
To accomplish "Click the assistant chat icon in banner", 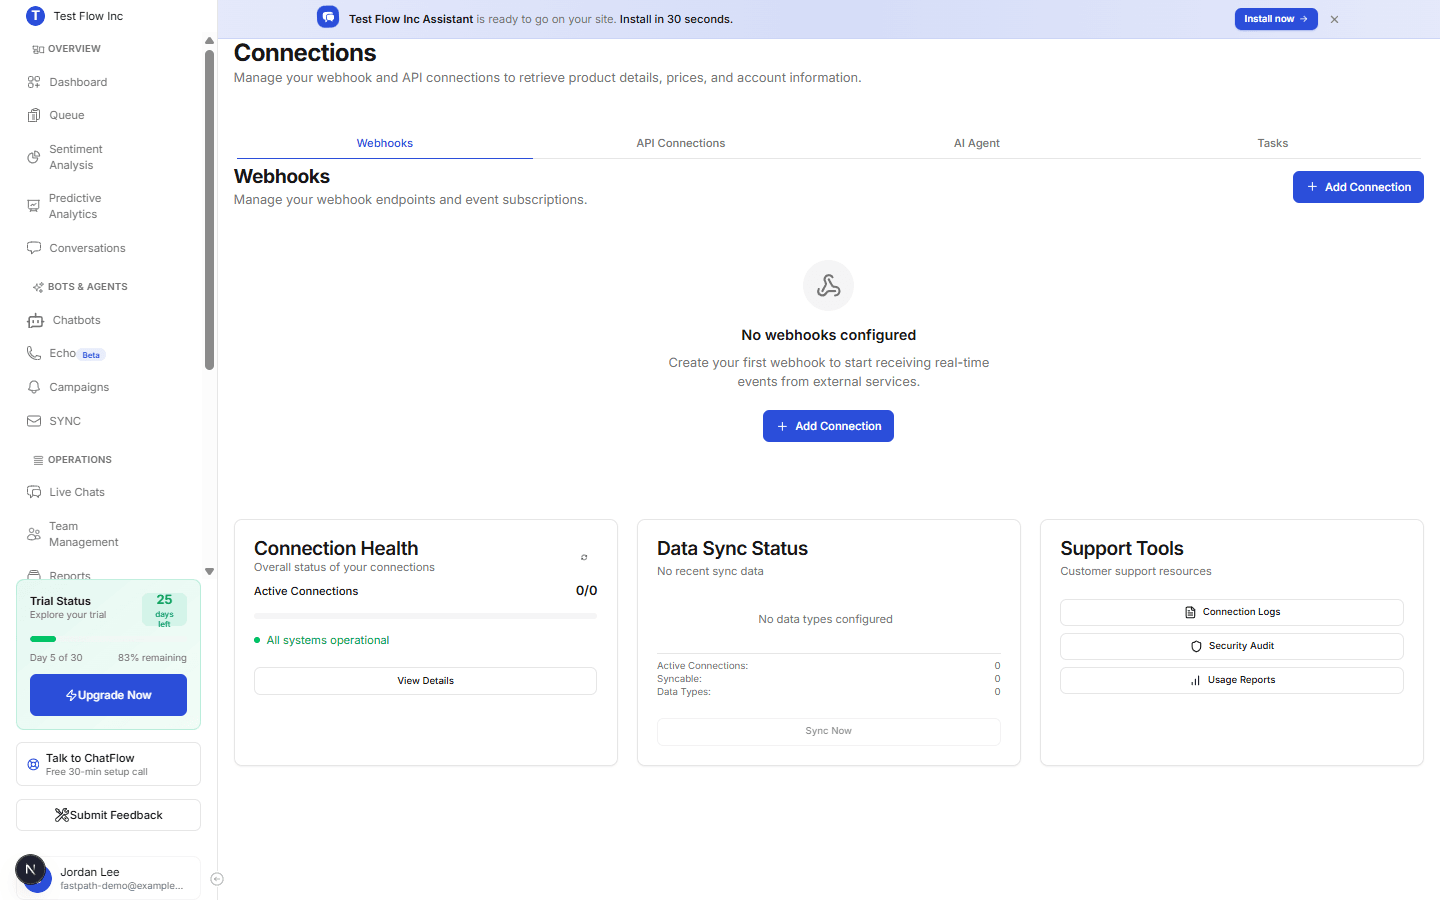I will click(x=328, y=17).
